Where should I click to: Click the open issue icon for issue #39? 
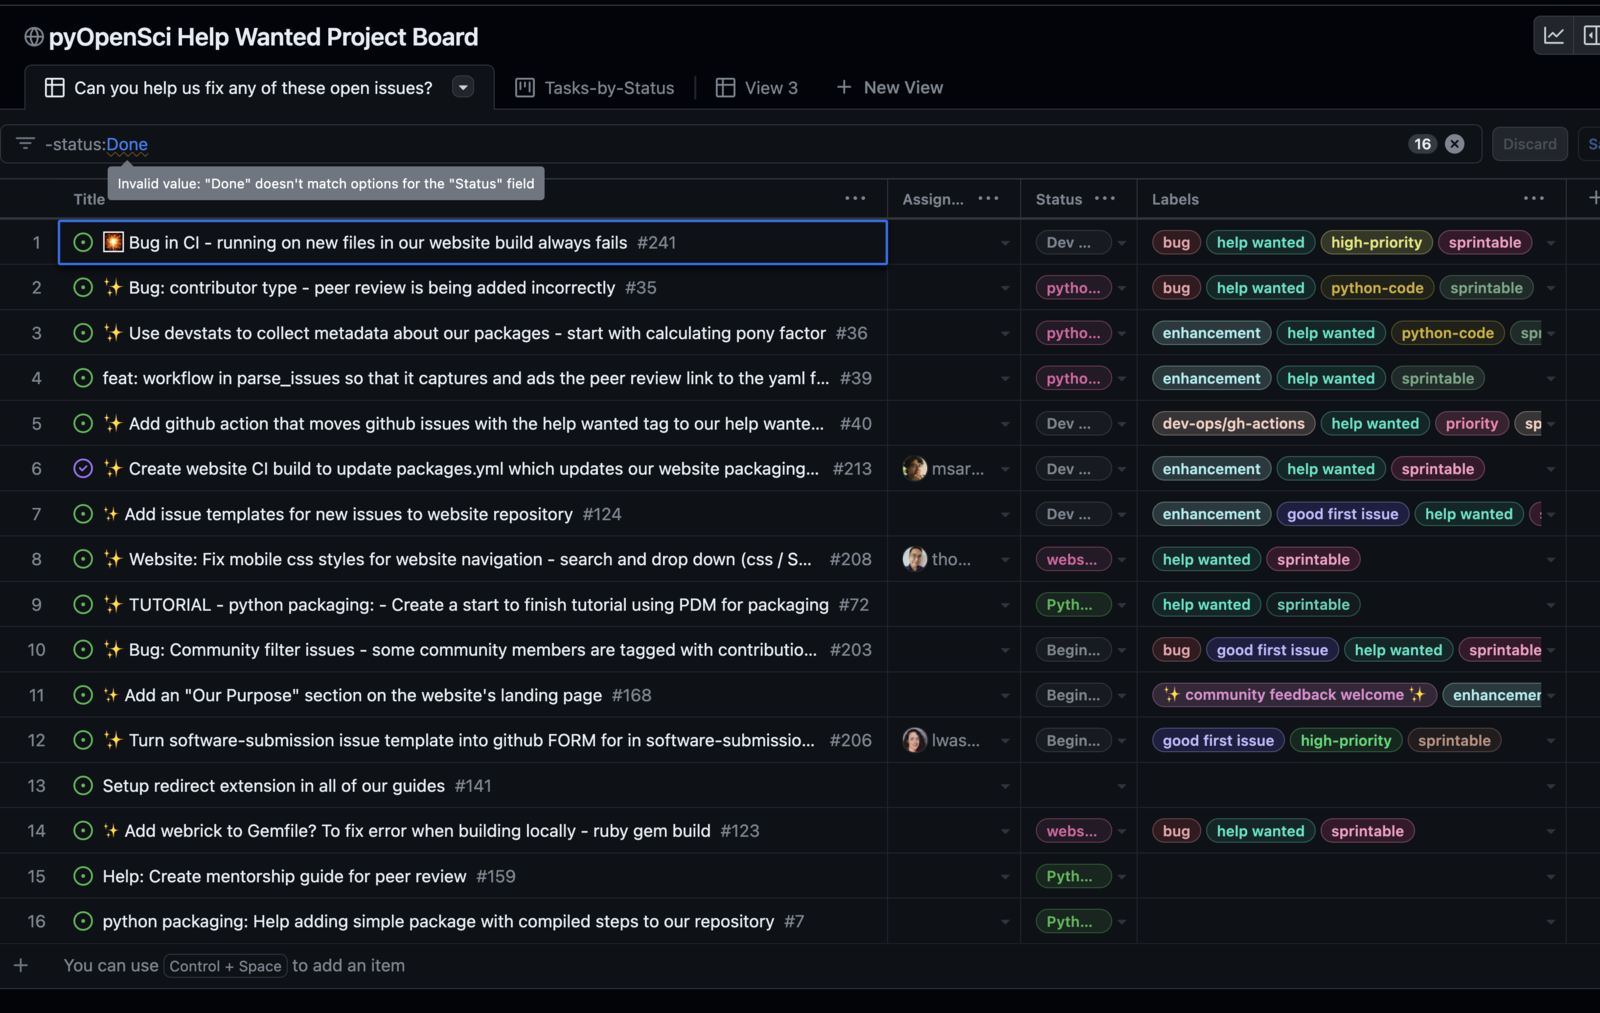pyautogui.click(x=84, y=378)
